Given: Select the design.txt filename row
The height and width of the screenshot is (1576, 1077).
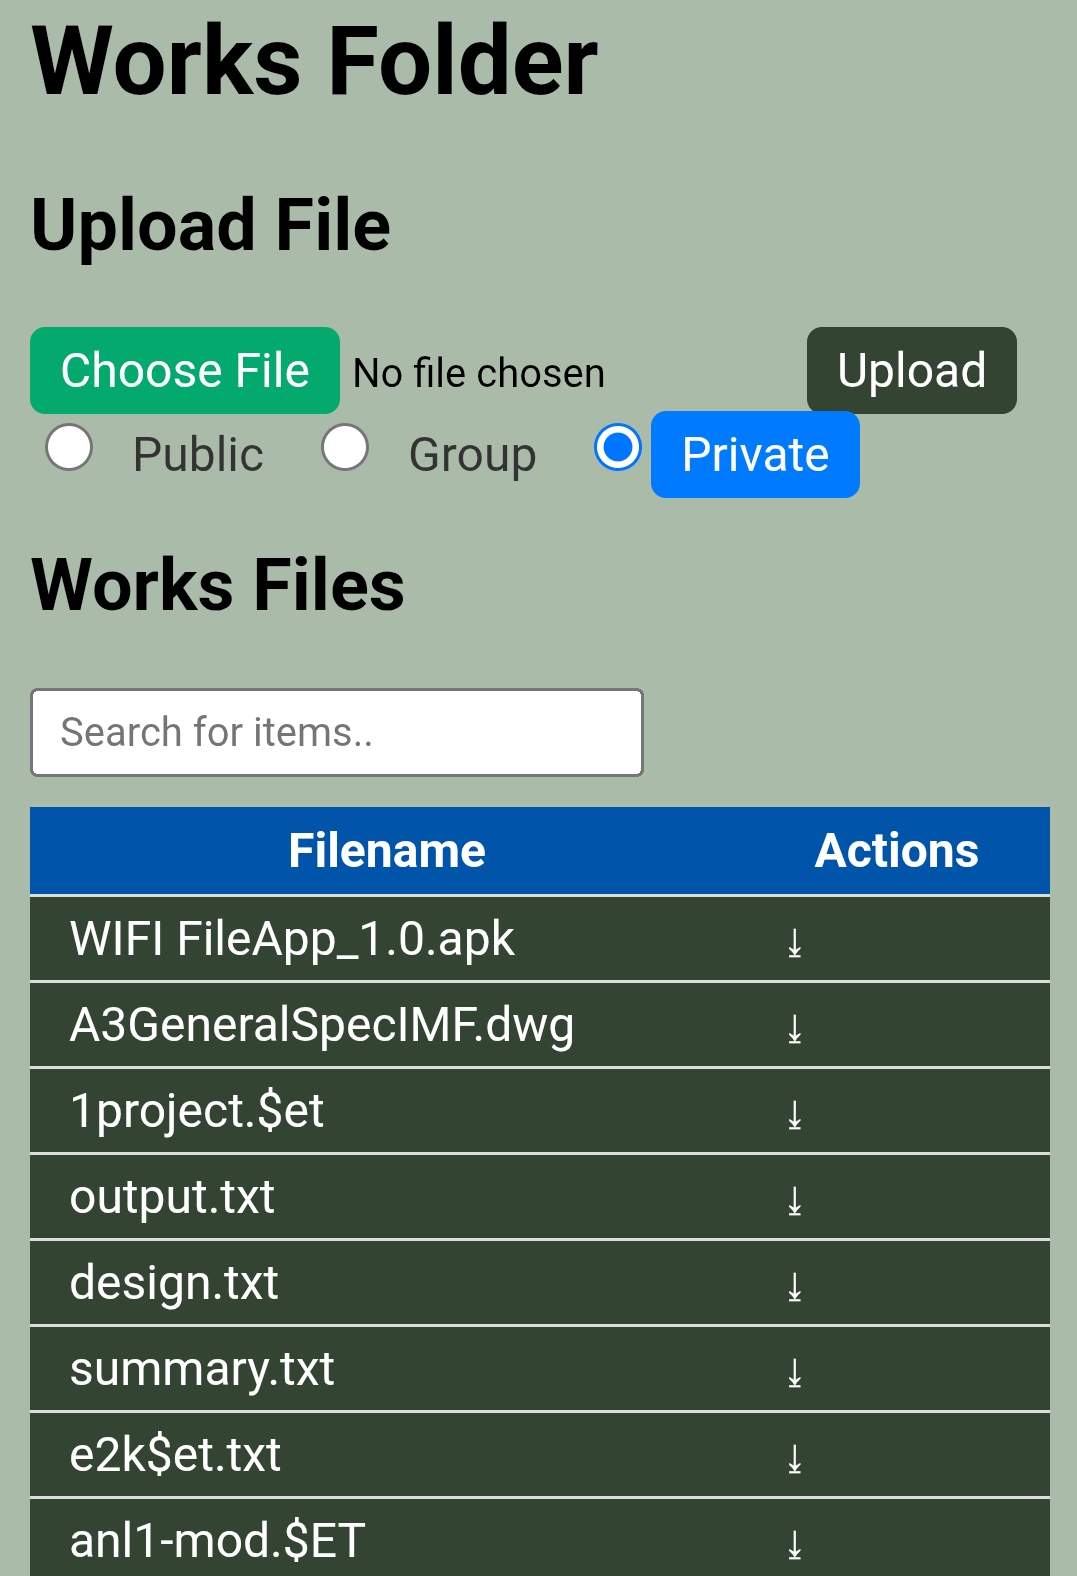Looking at the screenshot, I should point(174,1283).
